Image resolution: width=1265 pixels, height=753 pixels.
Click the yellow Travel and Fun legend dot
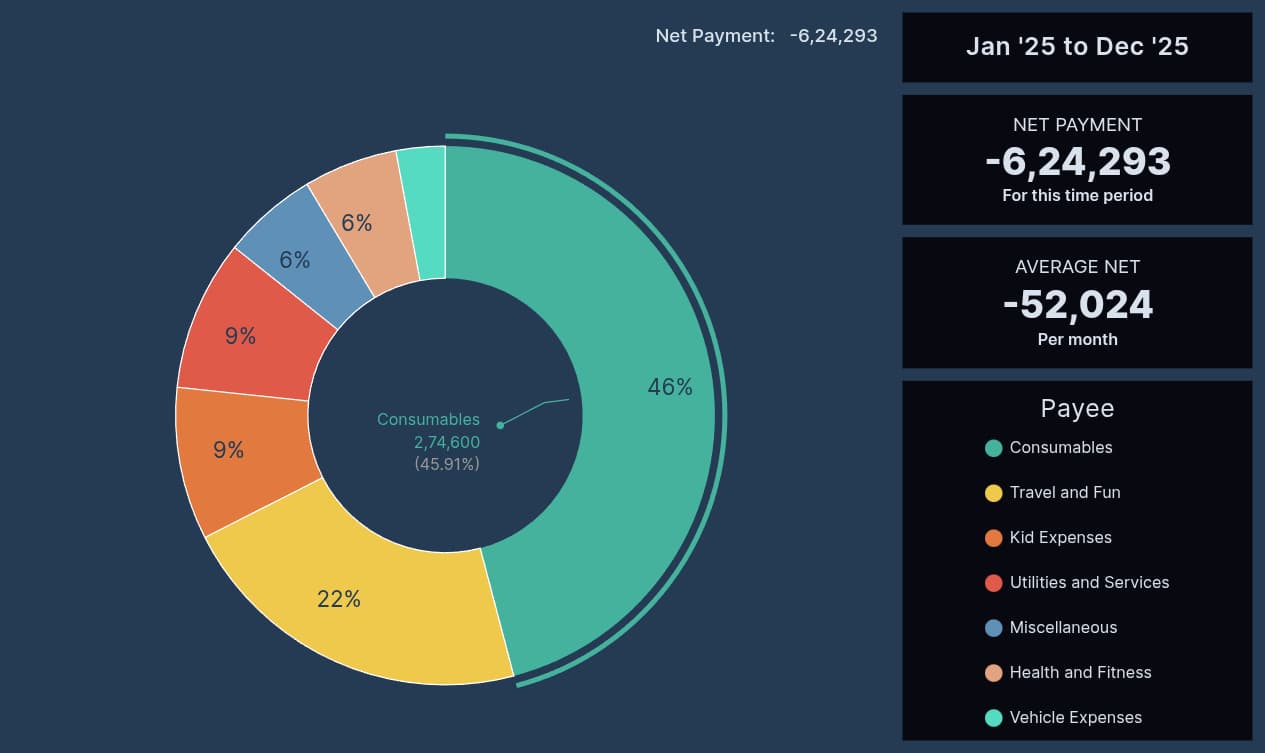click(x=993, y=493)
